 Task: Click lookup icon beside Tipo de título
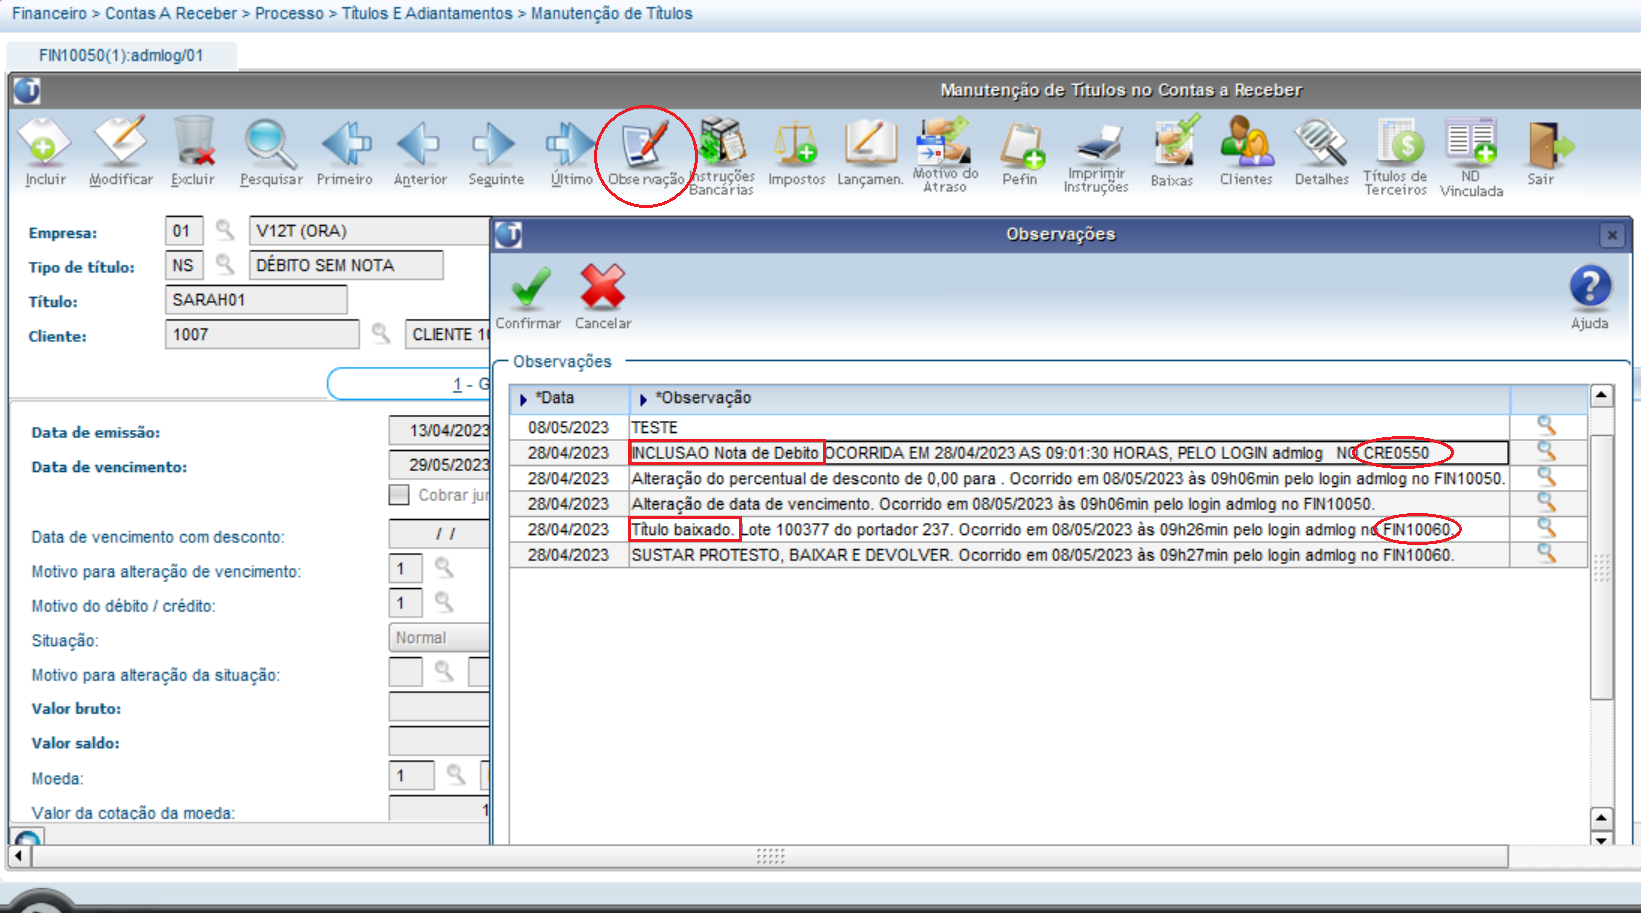(225, 265)
